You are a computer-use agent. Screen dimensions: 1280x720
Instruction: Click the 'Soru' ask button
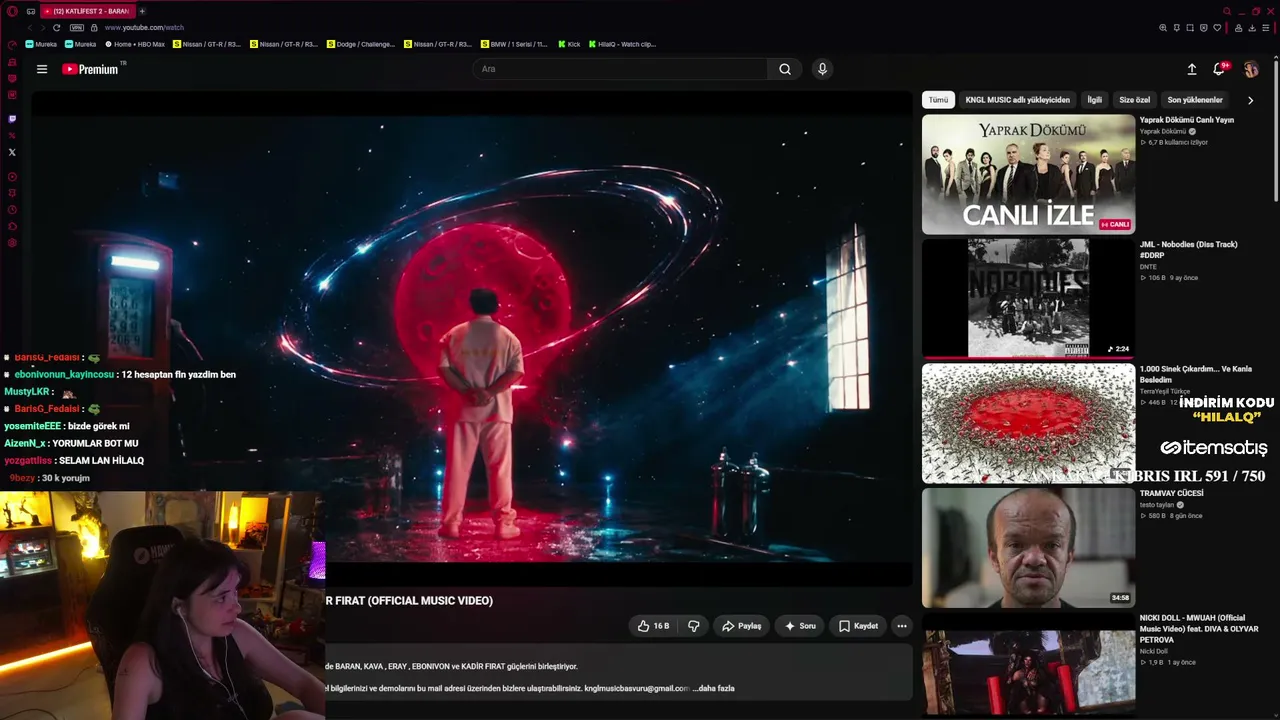[x=800, y=626]
